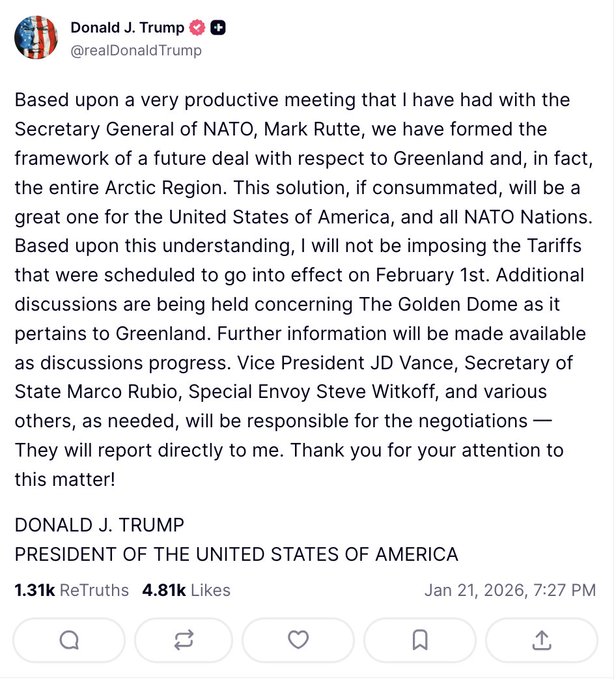This screenshot has width=616, height=680.
Task: Open Donald J. Trump display name
Action: click(127, 29)
